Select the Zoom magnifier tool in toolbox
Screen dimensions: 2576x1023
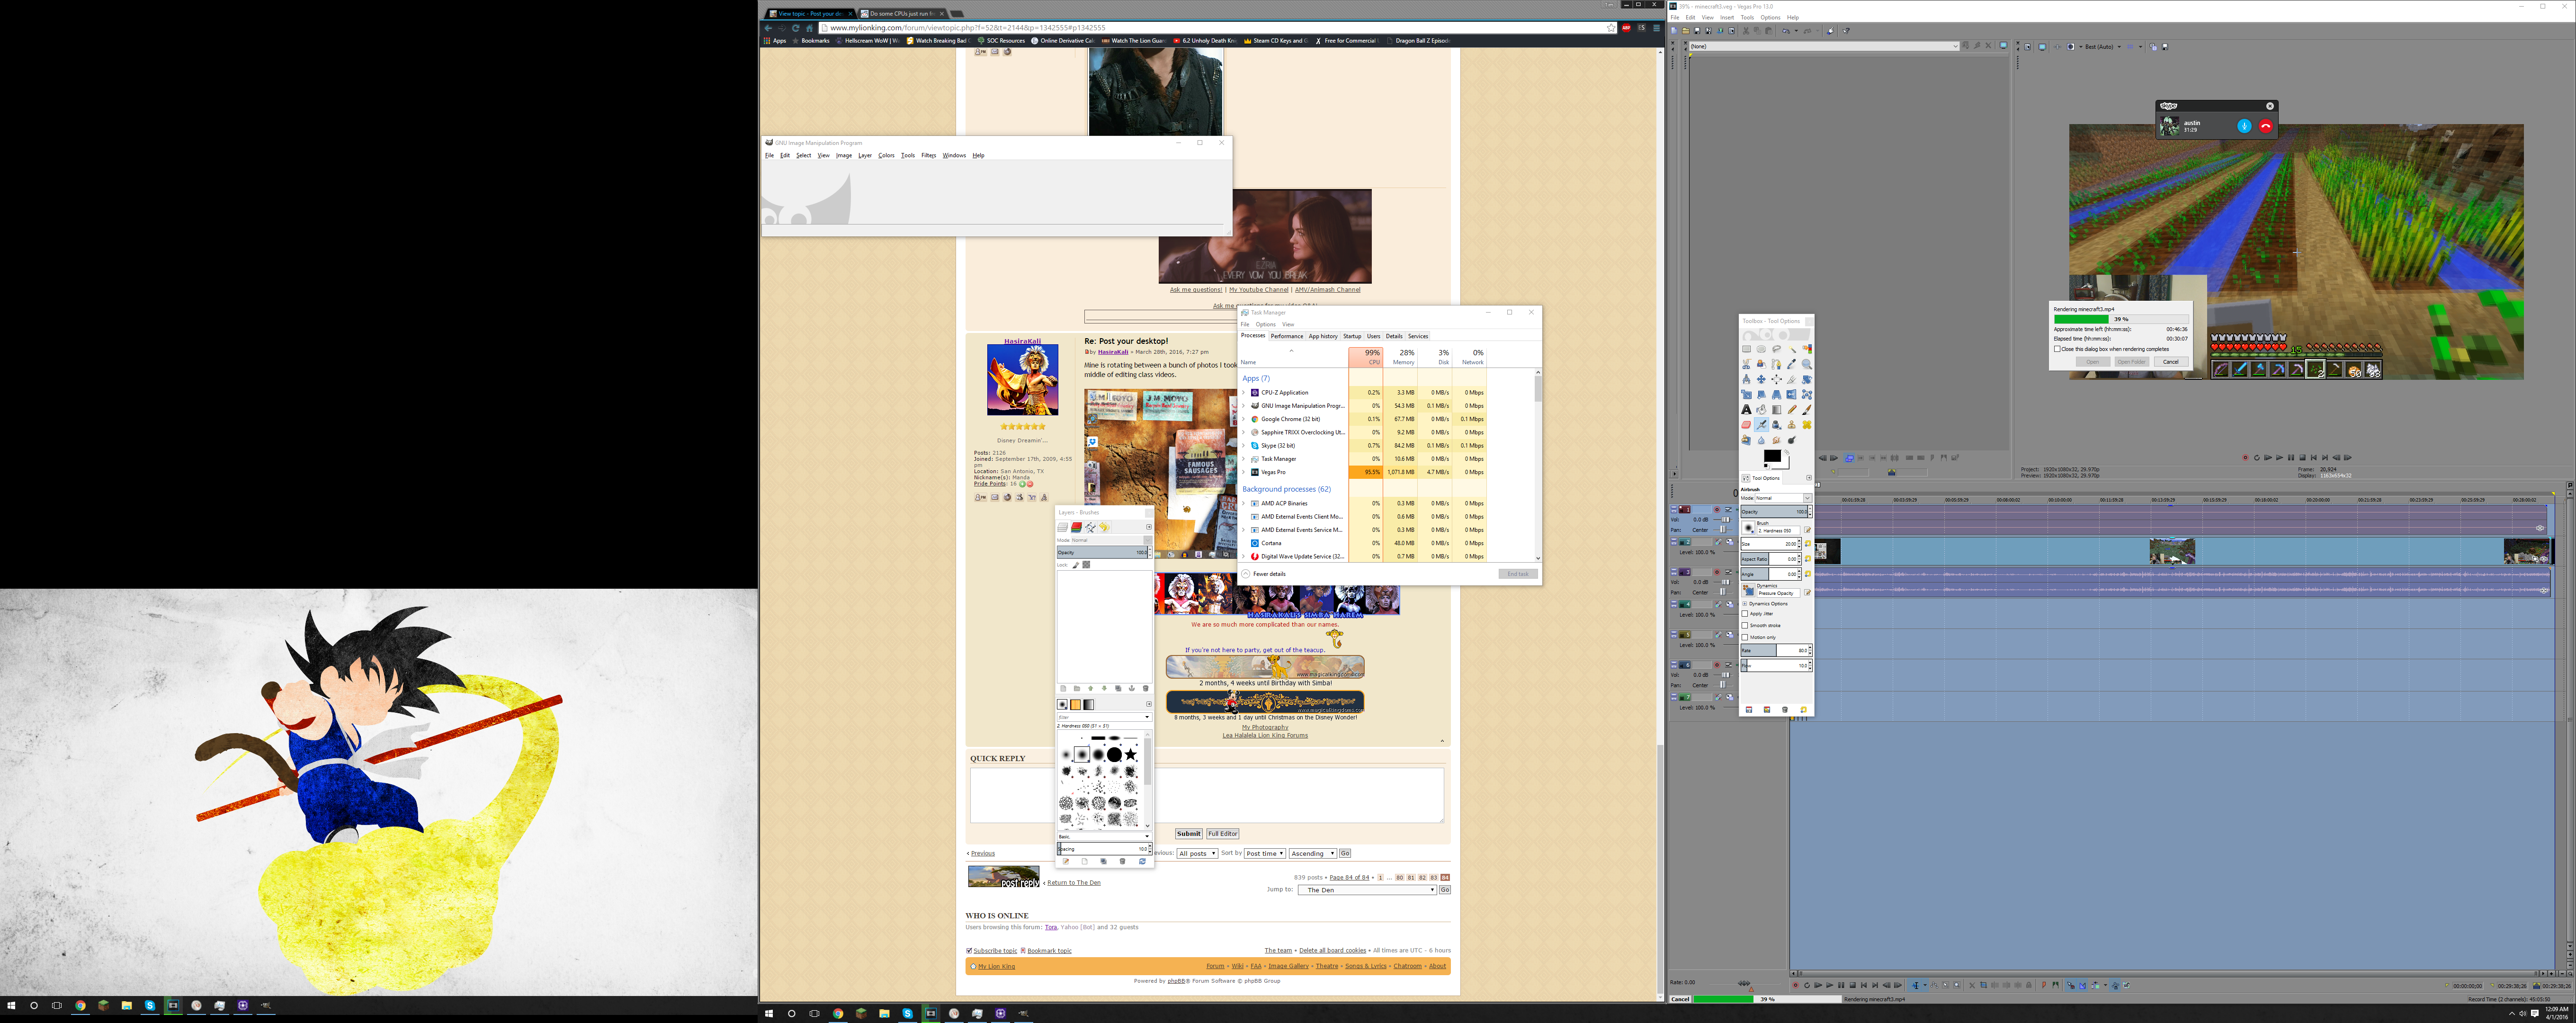tap(1807, 364)
